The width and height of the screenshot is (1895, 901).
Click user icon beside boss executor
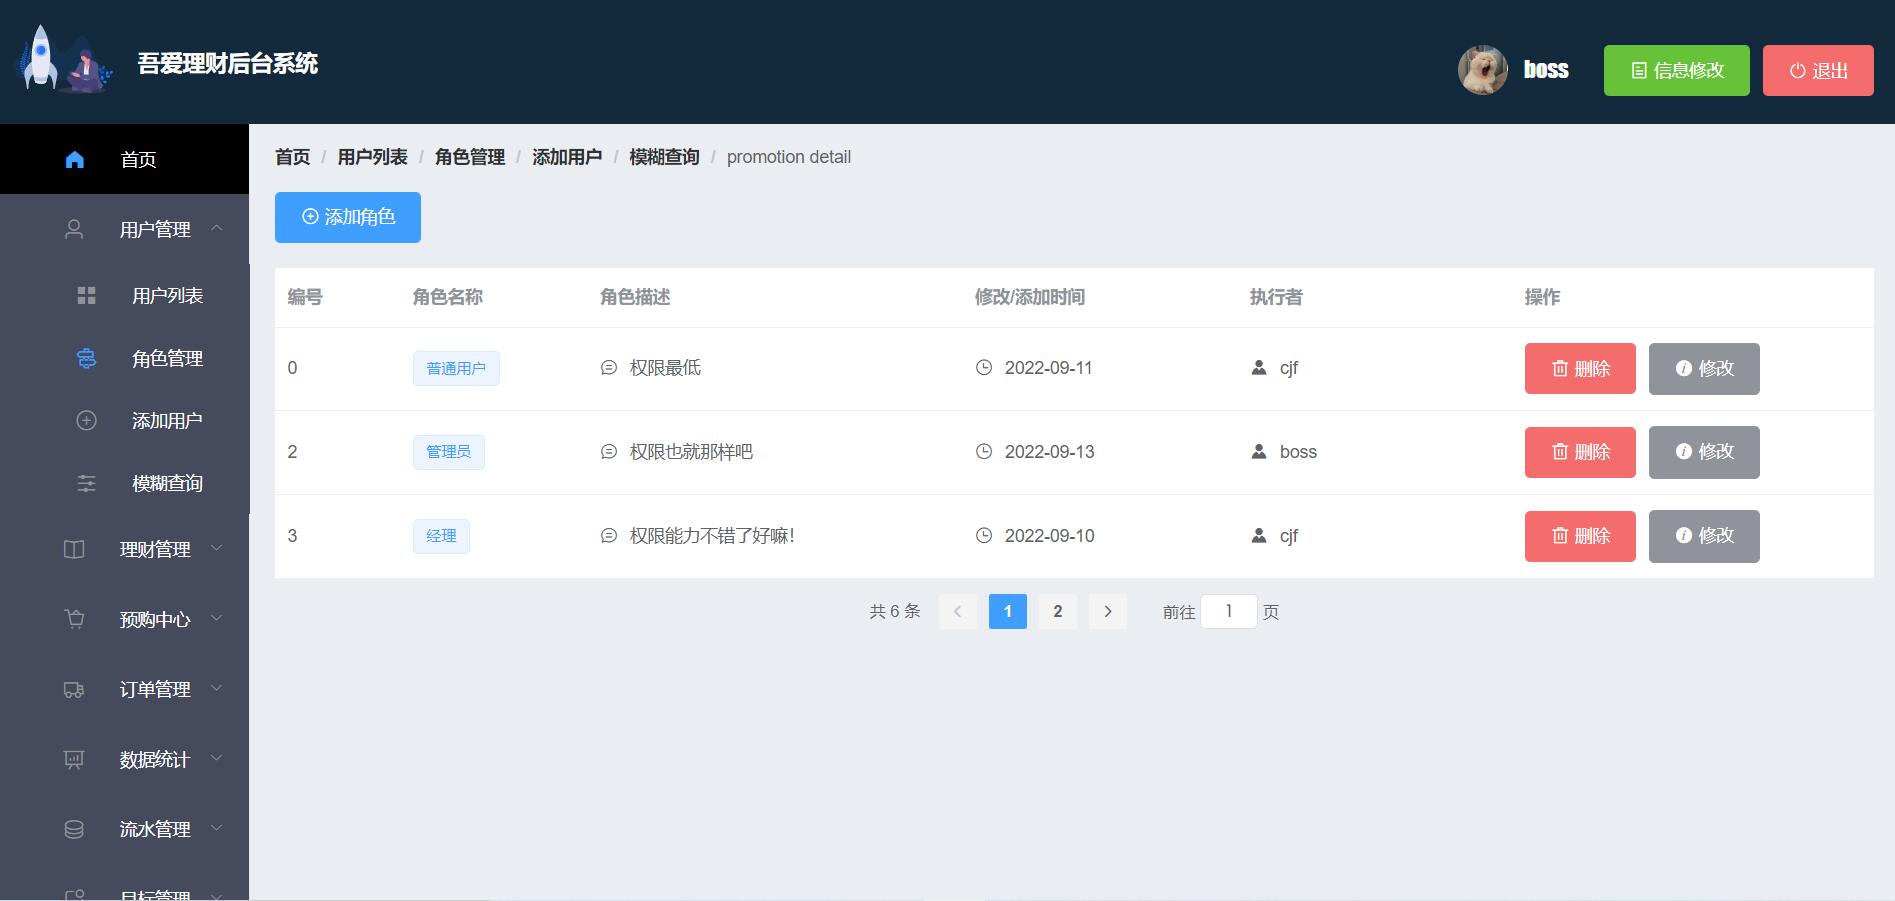click(x=1259, y=451)
